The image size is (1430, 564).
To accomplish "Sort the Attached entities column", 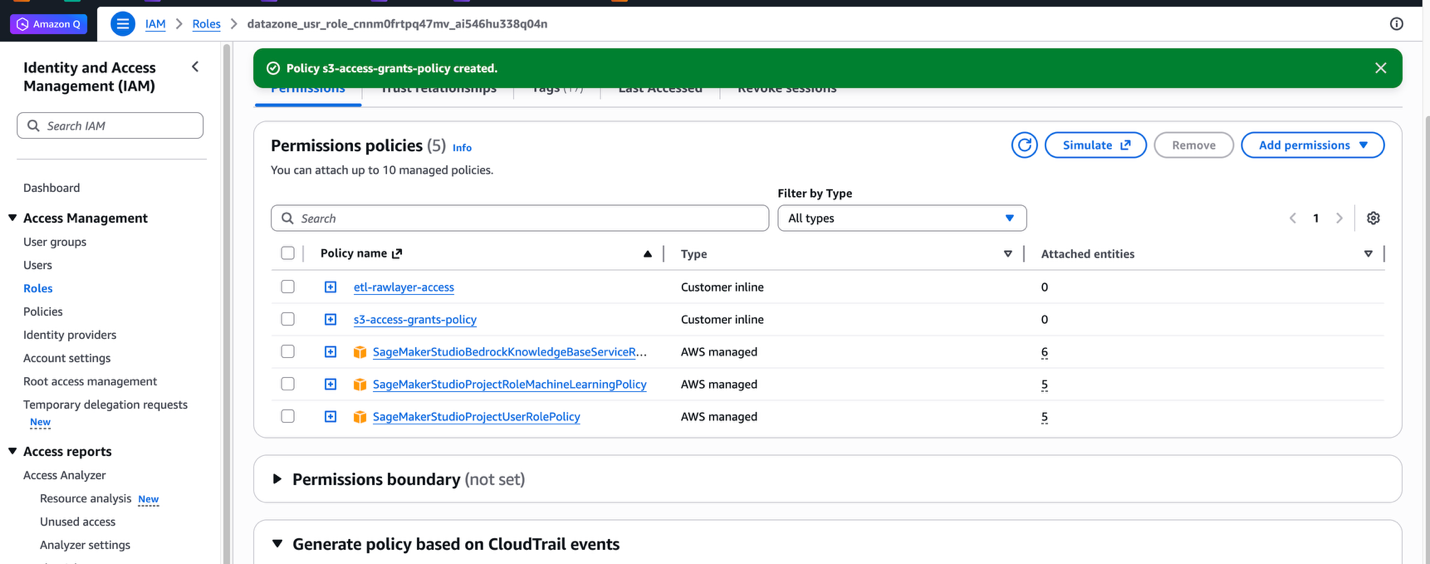I will (x=1368, y=254).
